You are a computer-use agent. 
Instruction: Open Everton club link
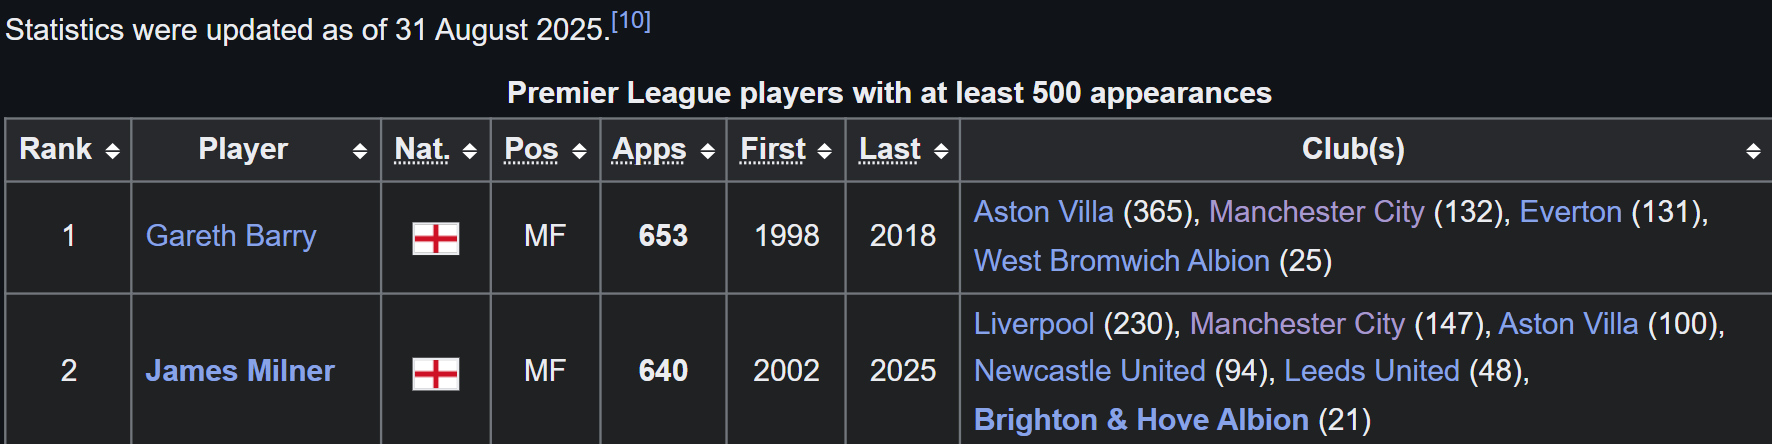click(1571, 212)
